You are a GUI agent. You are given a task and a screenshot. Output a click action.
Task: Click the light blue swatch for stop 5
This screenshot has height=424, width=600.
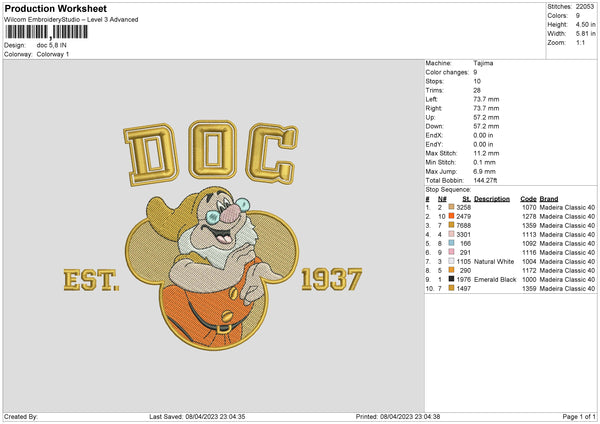[451, 243]
